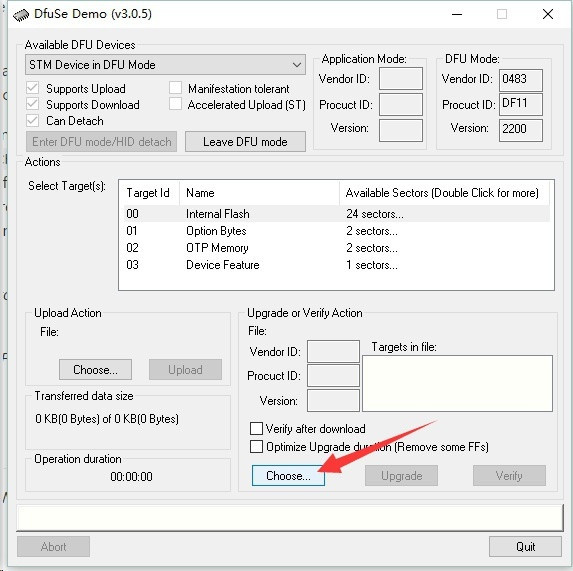573x571 pixels.
Task: Open Choose in Upgrade or Verify Action
Action: click(288, 475)
